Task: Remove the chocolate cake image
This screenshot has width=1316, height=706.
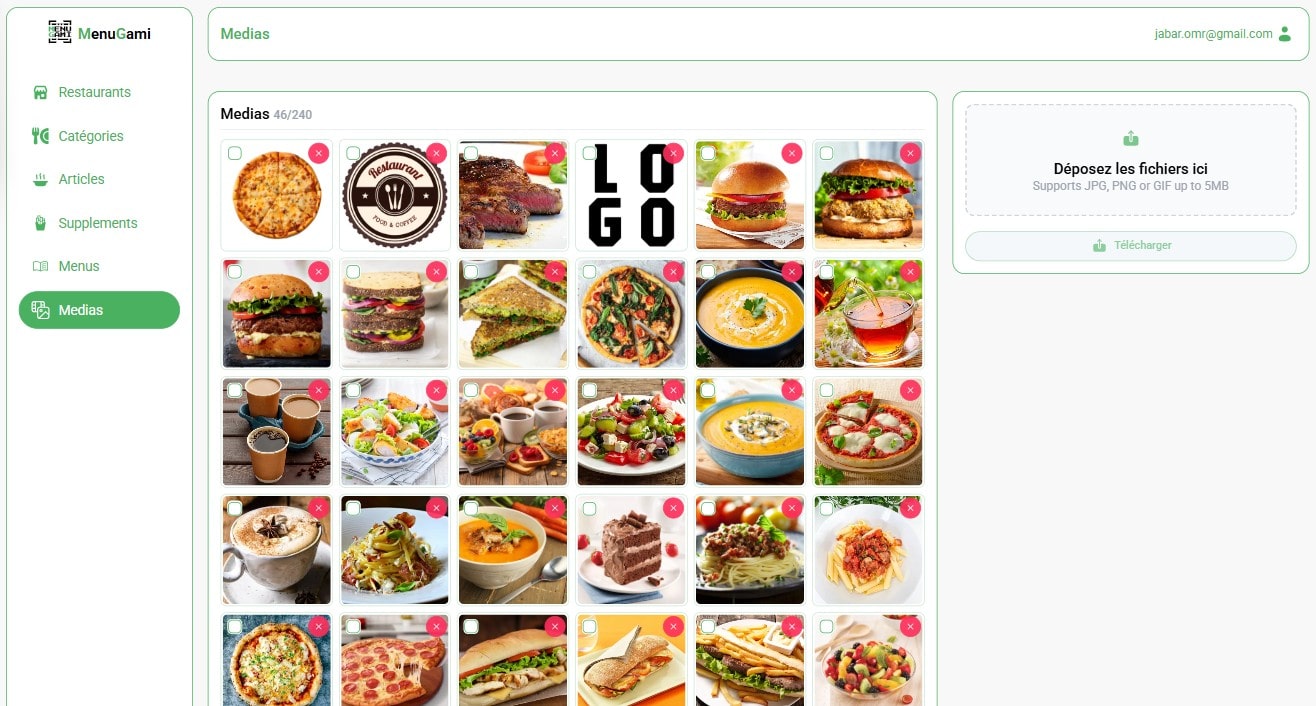Action: (x=673, y=508)
